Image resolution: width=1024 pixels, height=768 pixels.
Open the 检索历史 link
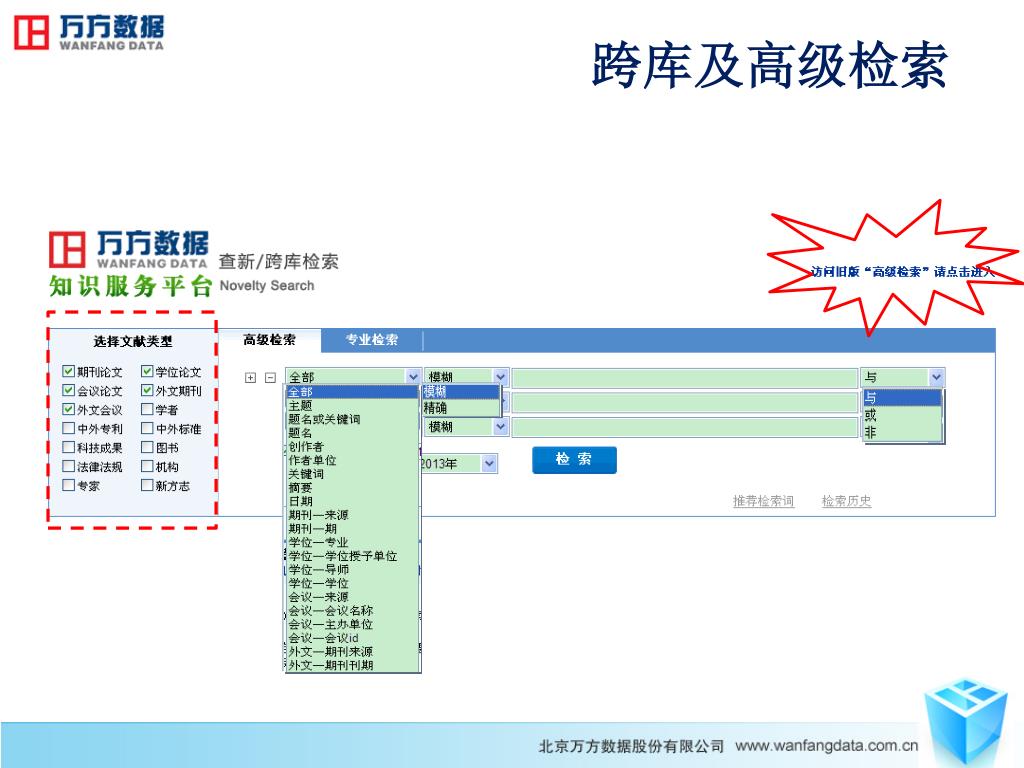(x=846, y=502)
